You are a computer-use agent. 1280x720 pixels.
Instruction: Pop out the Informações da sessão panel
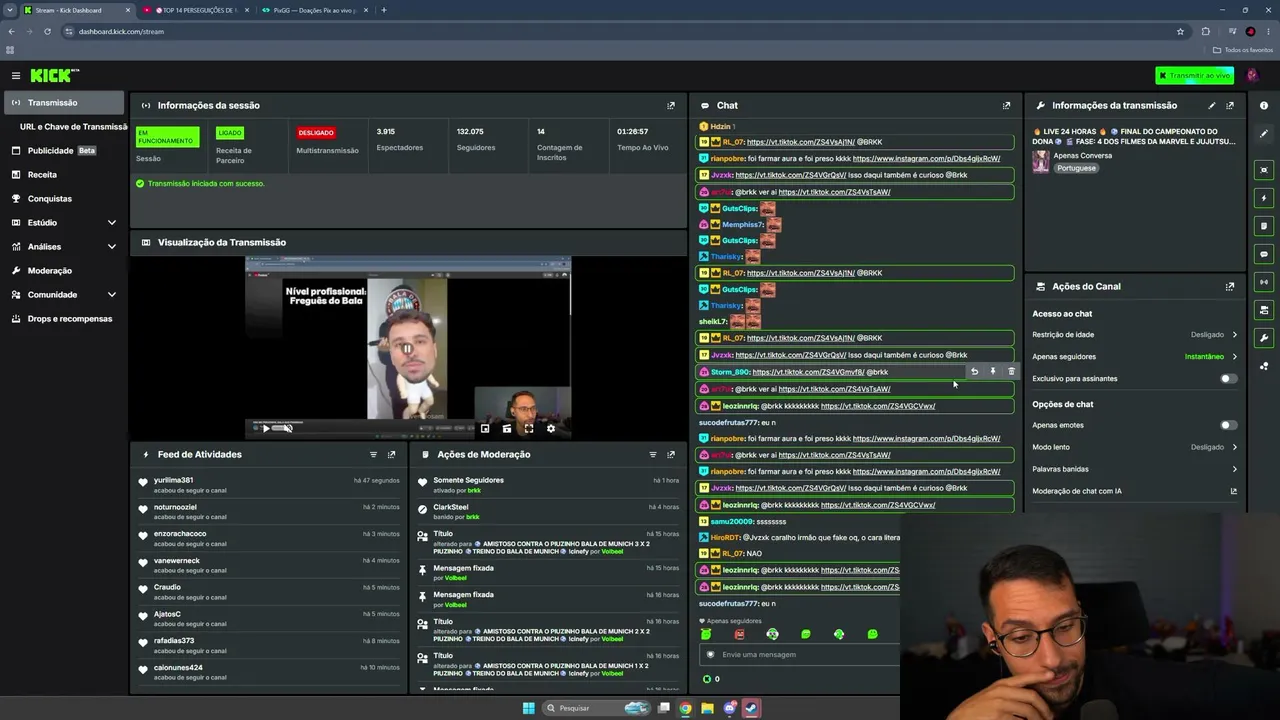pyautogui.click(x=671, y=105)
